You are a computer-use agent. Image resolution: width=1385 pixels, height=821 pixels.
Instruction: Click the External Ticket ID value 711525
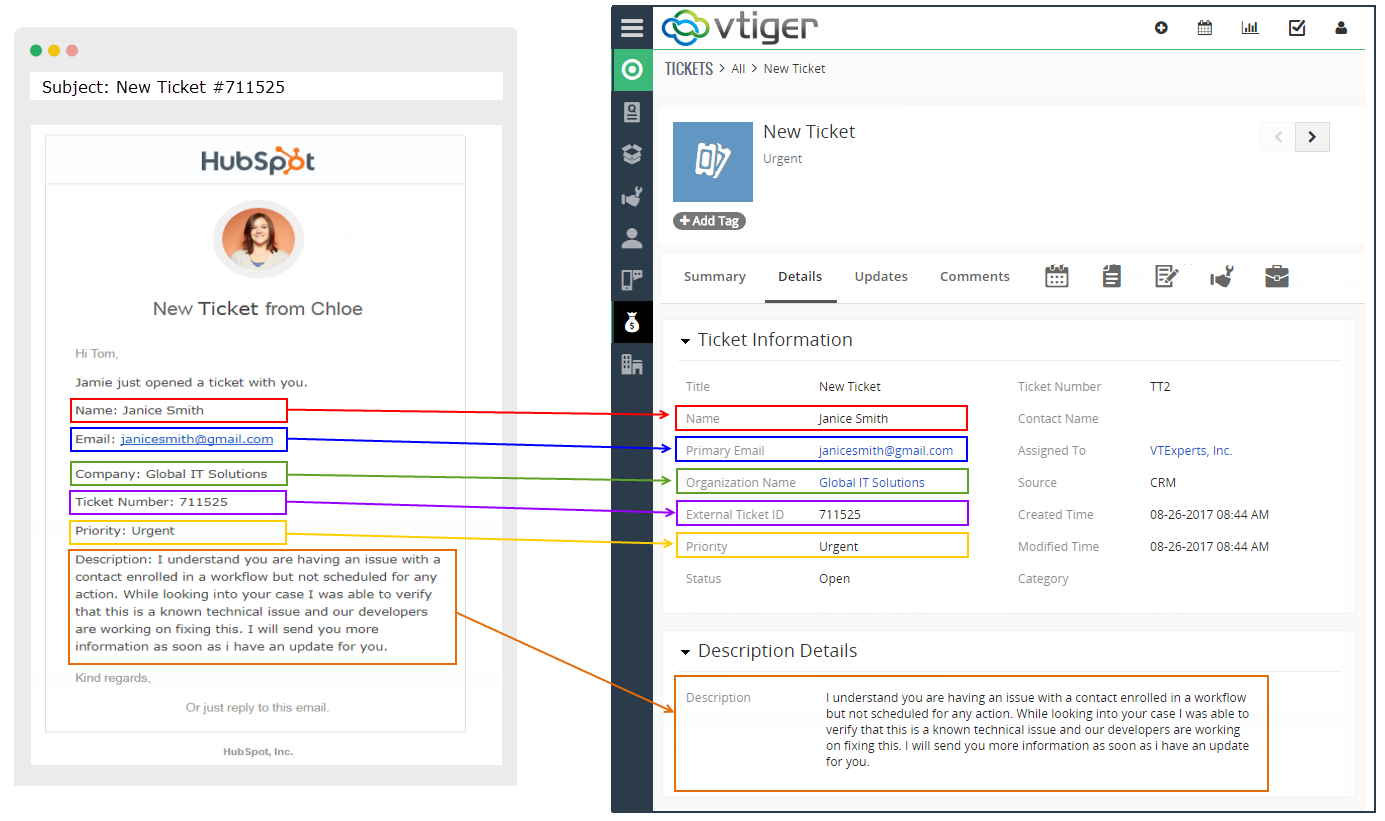tap(840, 515)
